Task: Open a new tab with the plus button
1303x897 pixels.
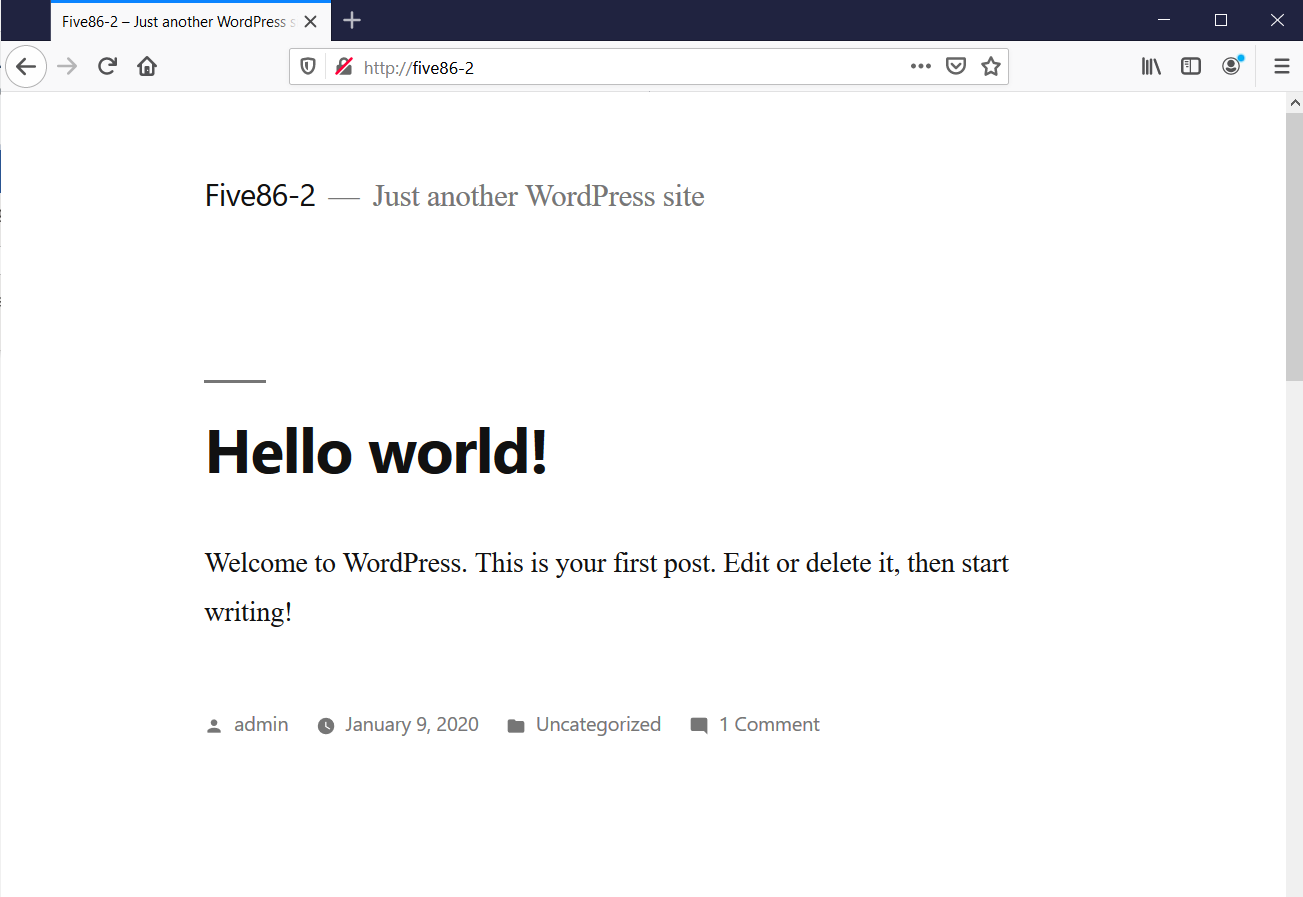Action: (352, 20)
